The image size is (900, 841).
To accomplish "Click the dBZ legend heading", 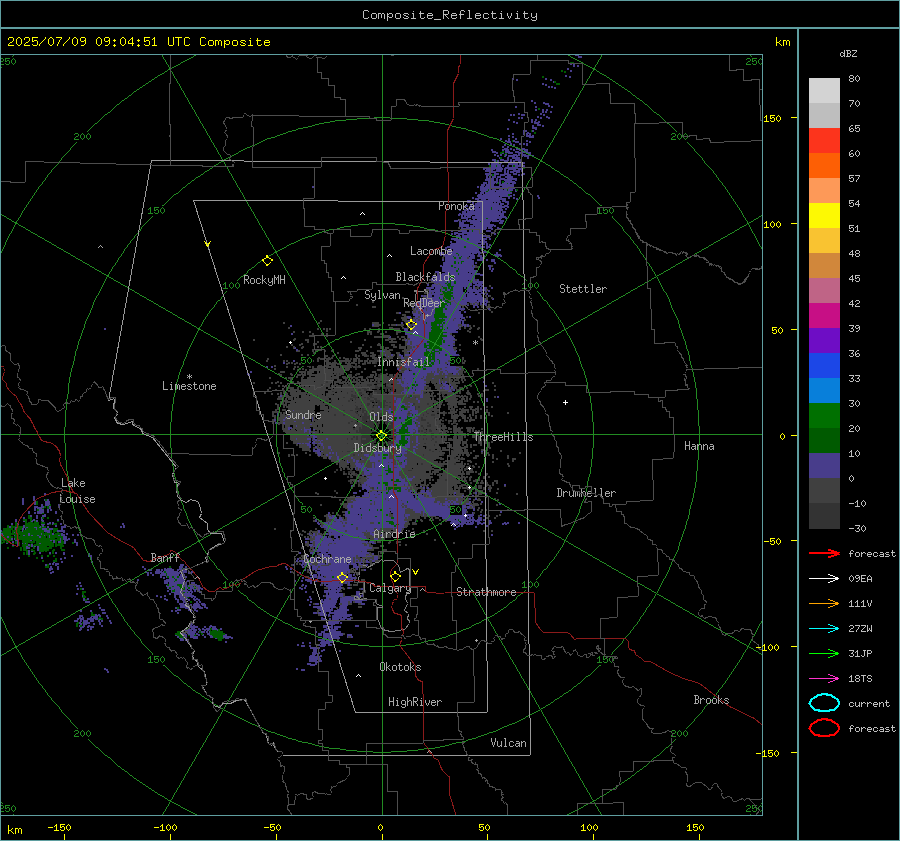I will tap(848, 53).
